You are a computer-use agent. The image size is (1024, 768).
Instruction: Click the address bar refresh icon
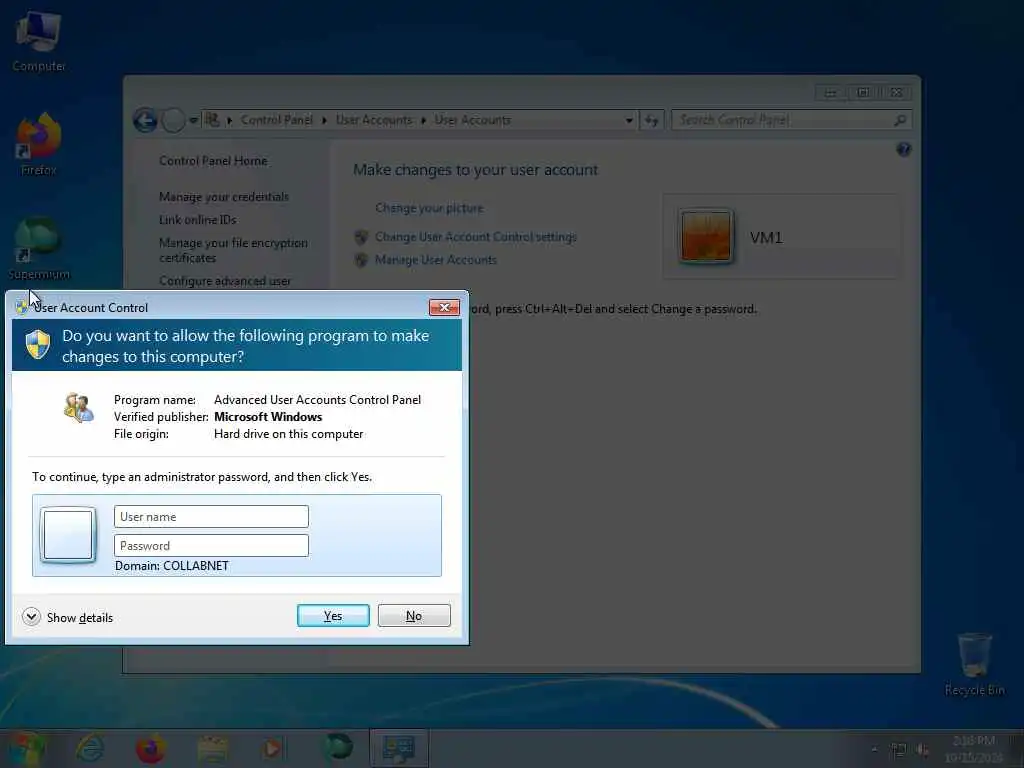(652, 120)
